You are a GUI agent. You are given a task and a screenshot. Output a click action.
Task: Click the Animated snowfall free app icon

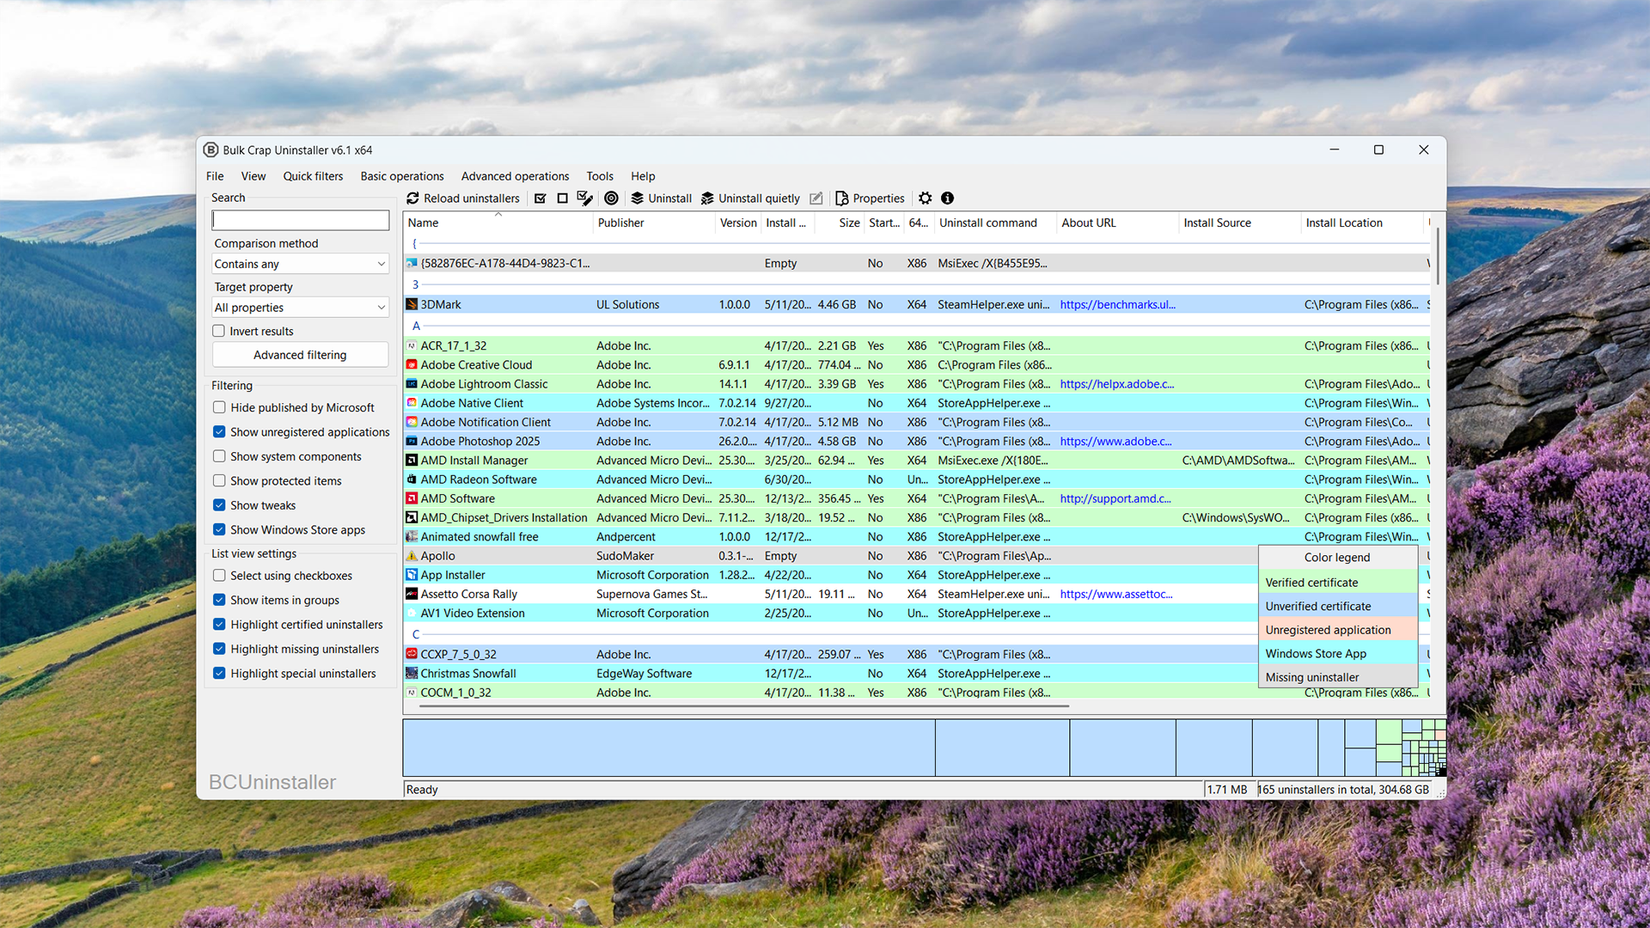tap(411, 537)
